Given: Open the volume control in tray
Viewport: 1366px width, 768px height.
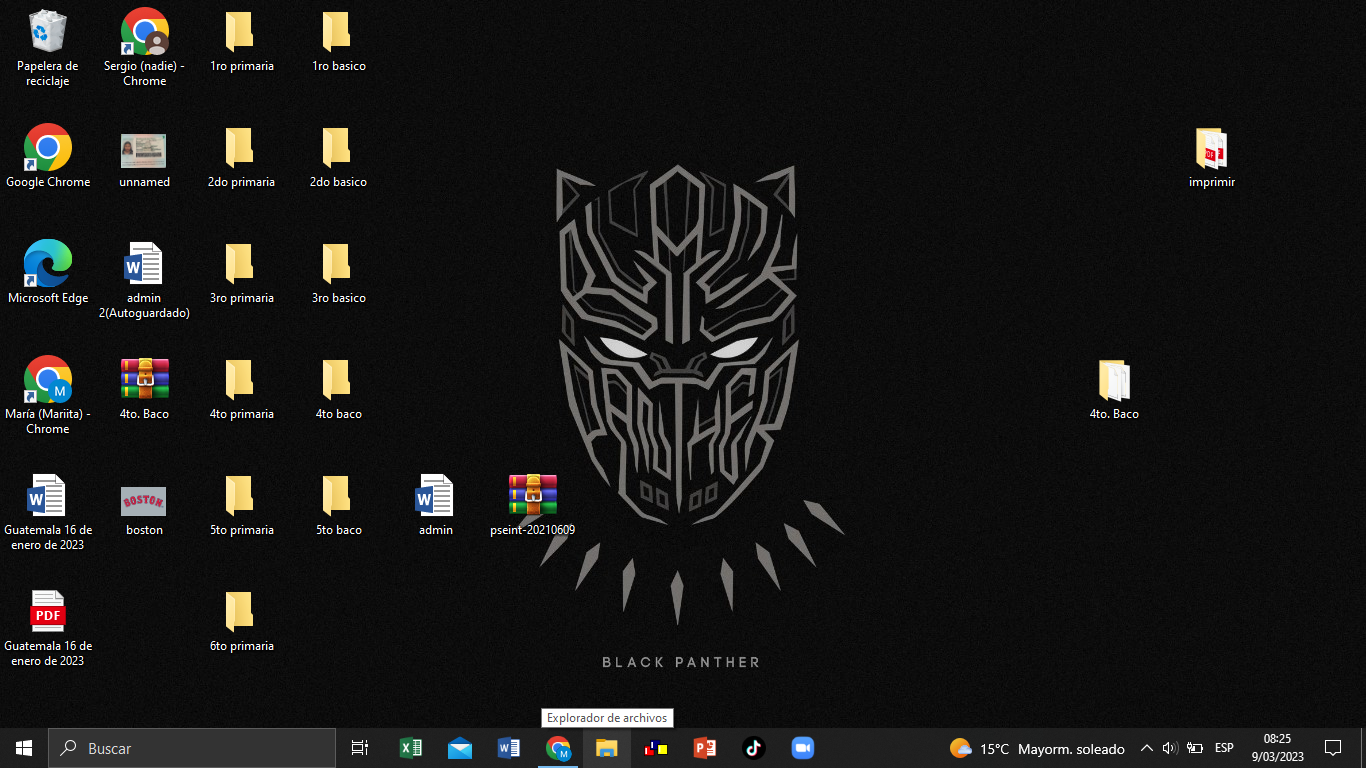Looking at the screenshot, I should coord(1170,748).
